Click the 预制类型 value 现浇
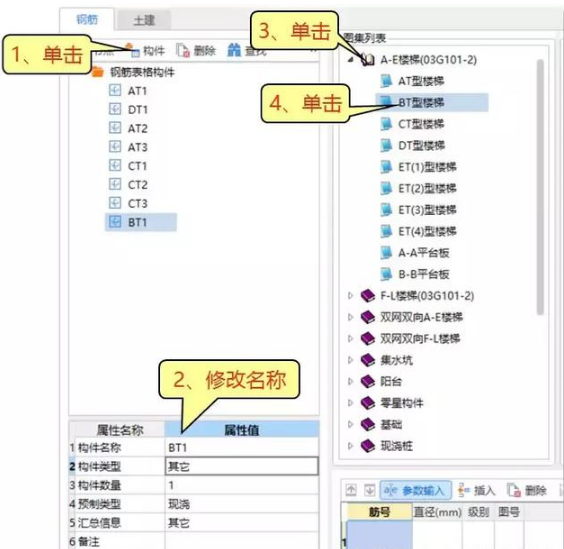 pos(242,504)
